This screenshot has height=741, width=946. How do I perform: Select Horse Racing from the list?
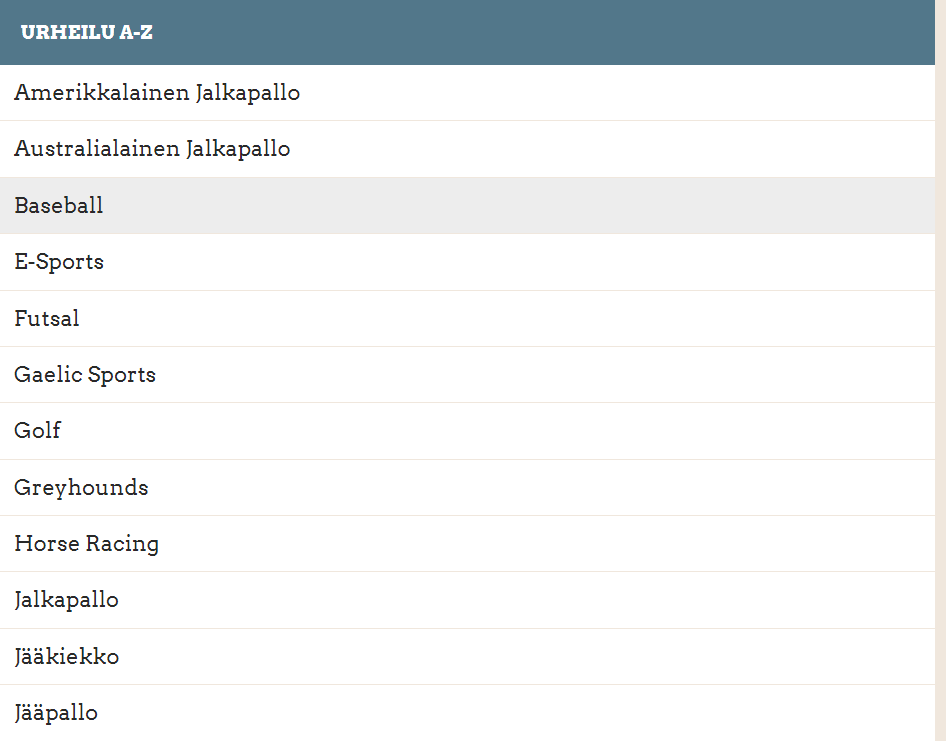click(x=86, y=544)
